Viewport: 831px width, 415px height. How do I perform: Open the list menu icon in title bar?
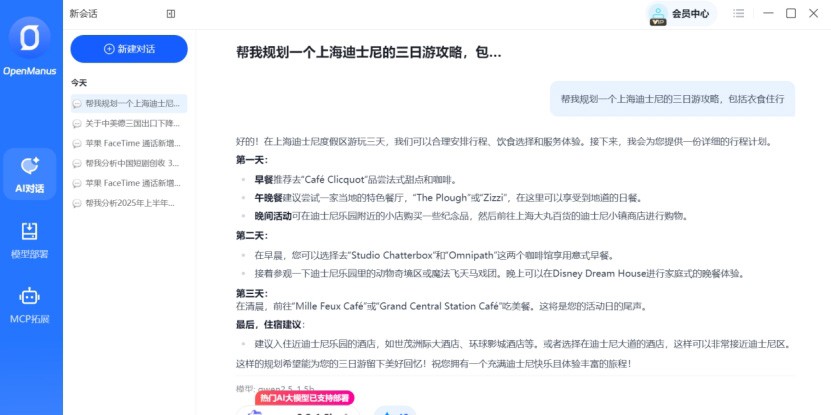(738, 14)
